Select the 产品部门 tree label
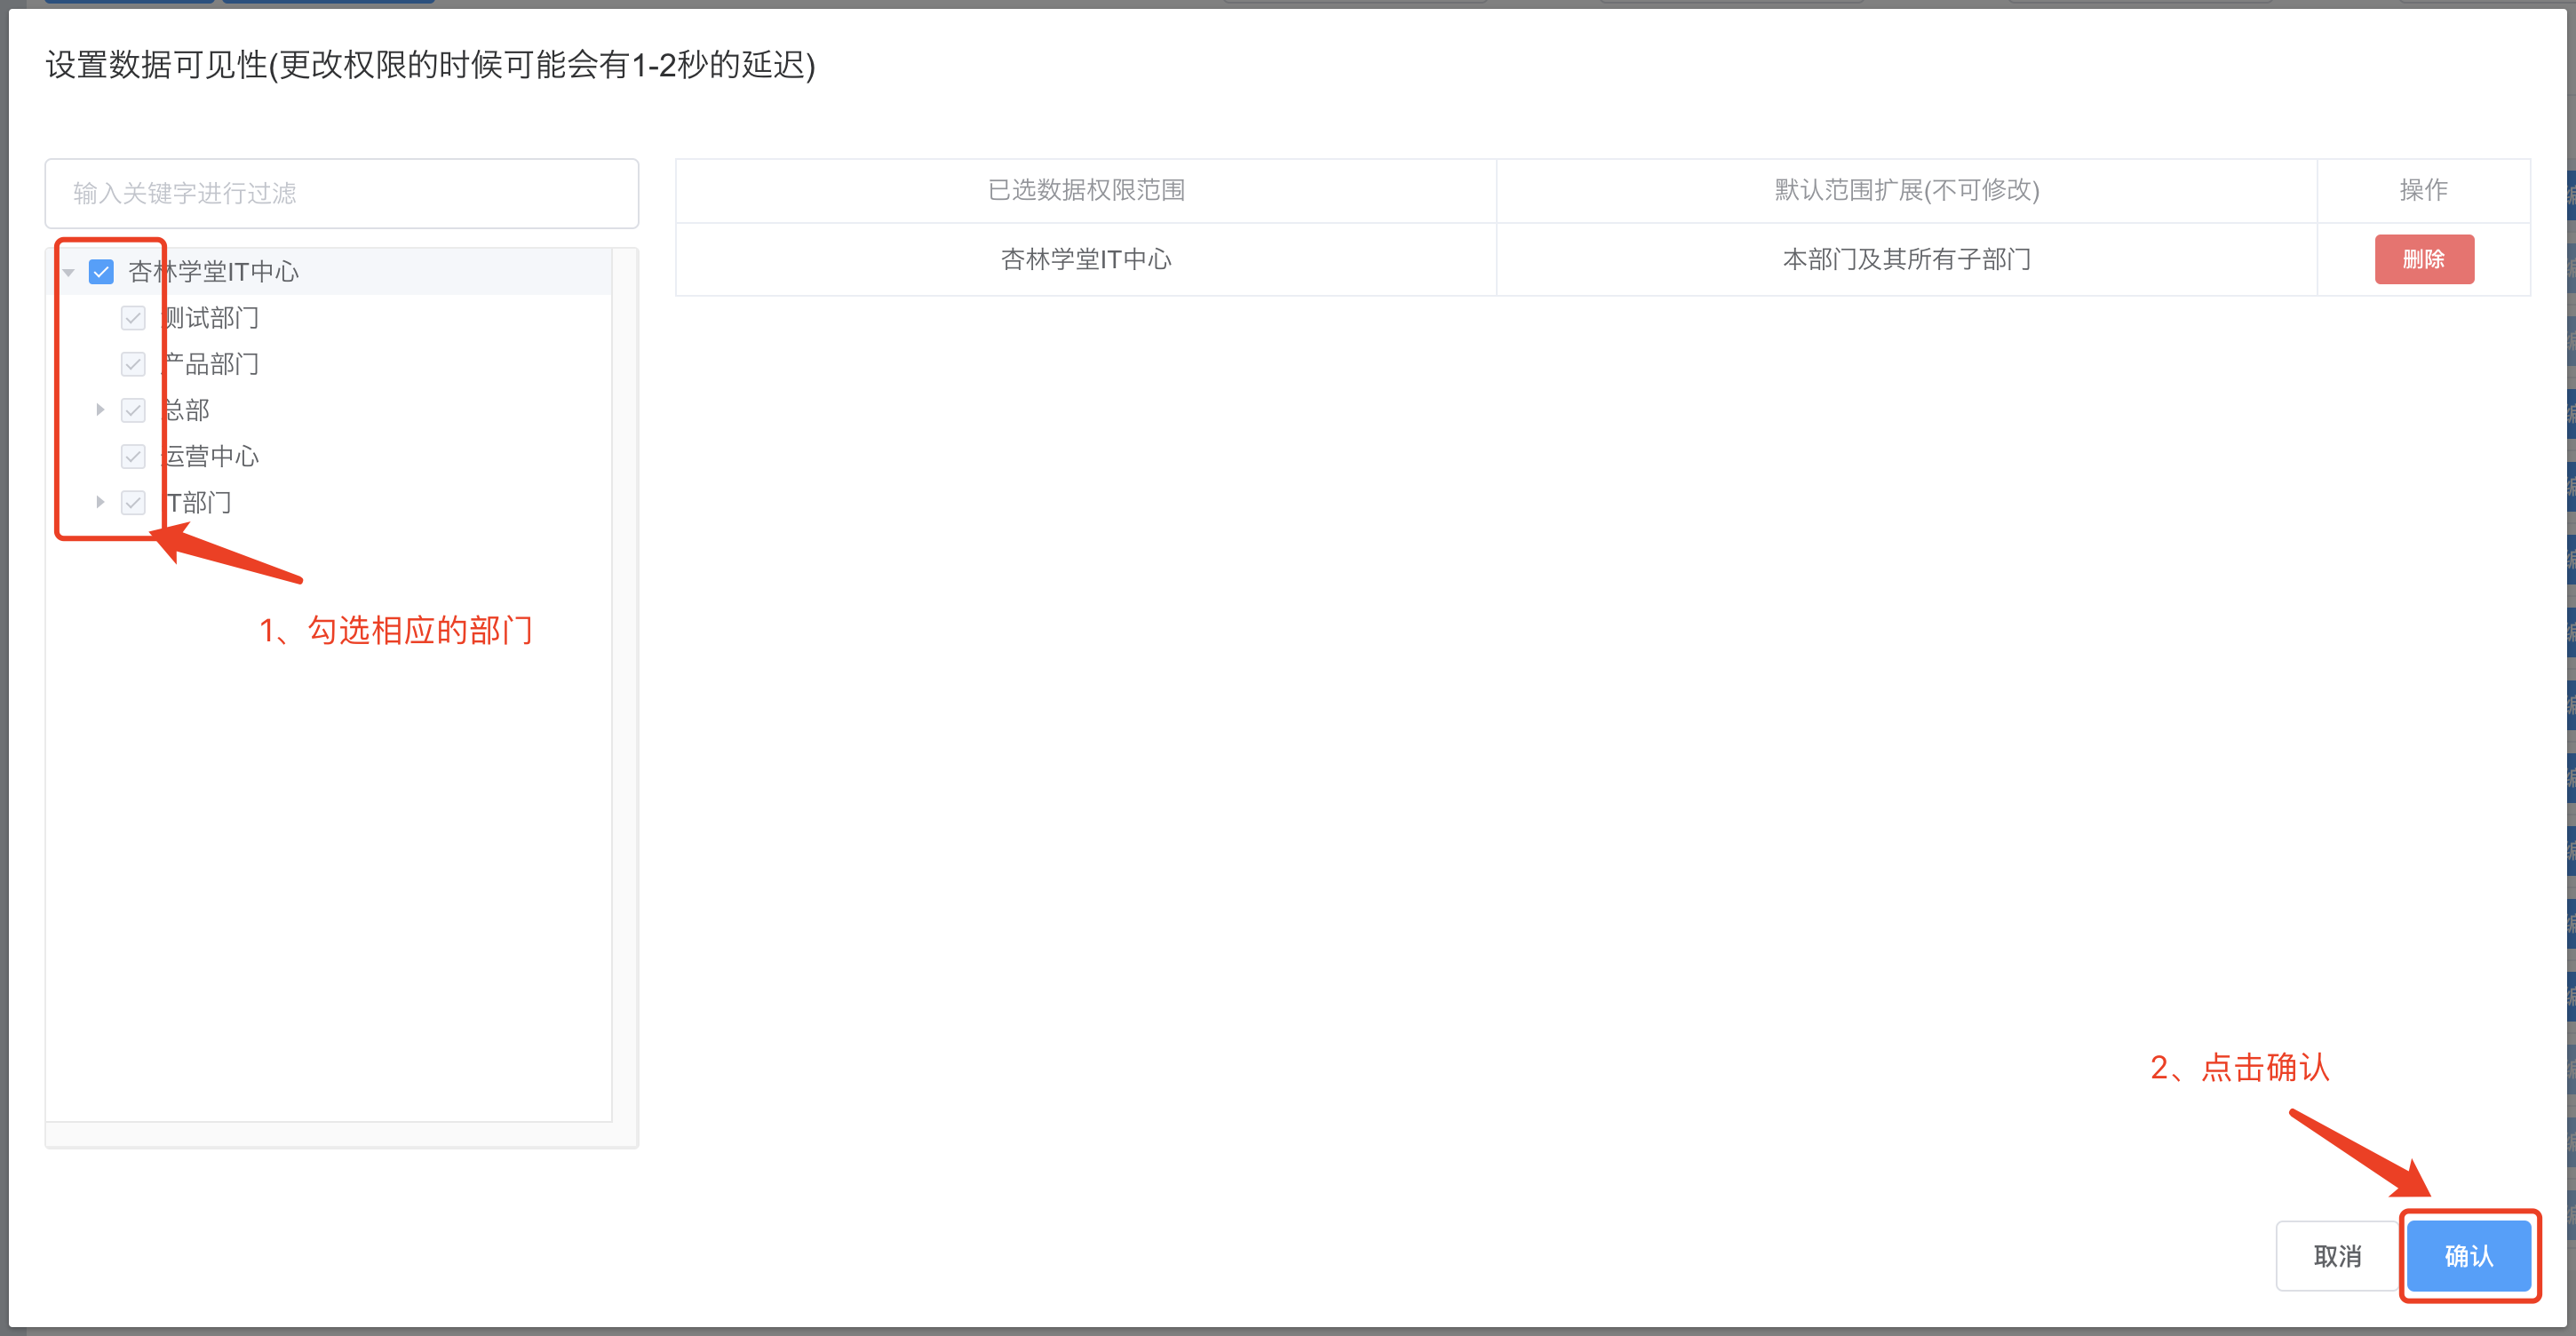 [210, 364]
